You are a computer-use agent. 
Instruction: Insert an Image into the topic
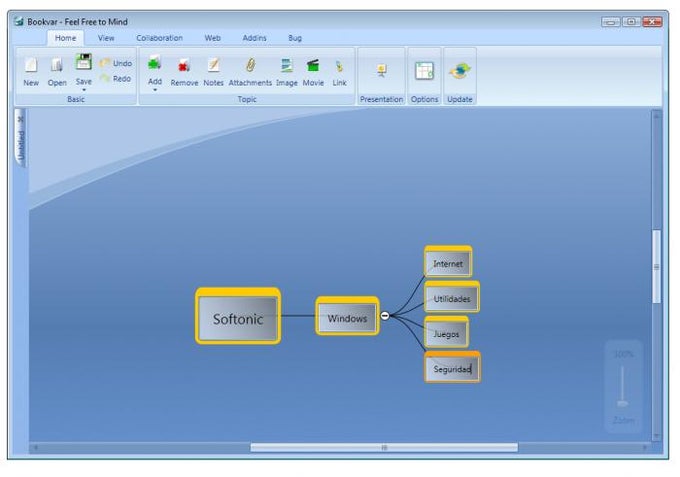coord(287,72)
